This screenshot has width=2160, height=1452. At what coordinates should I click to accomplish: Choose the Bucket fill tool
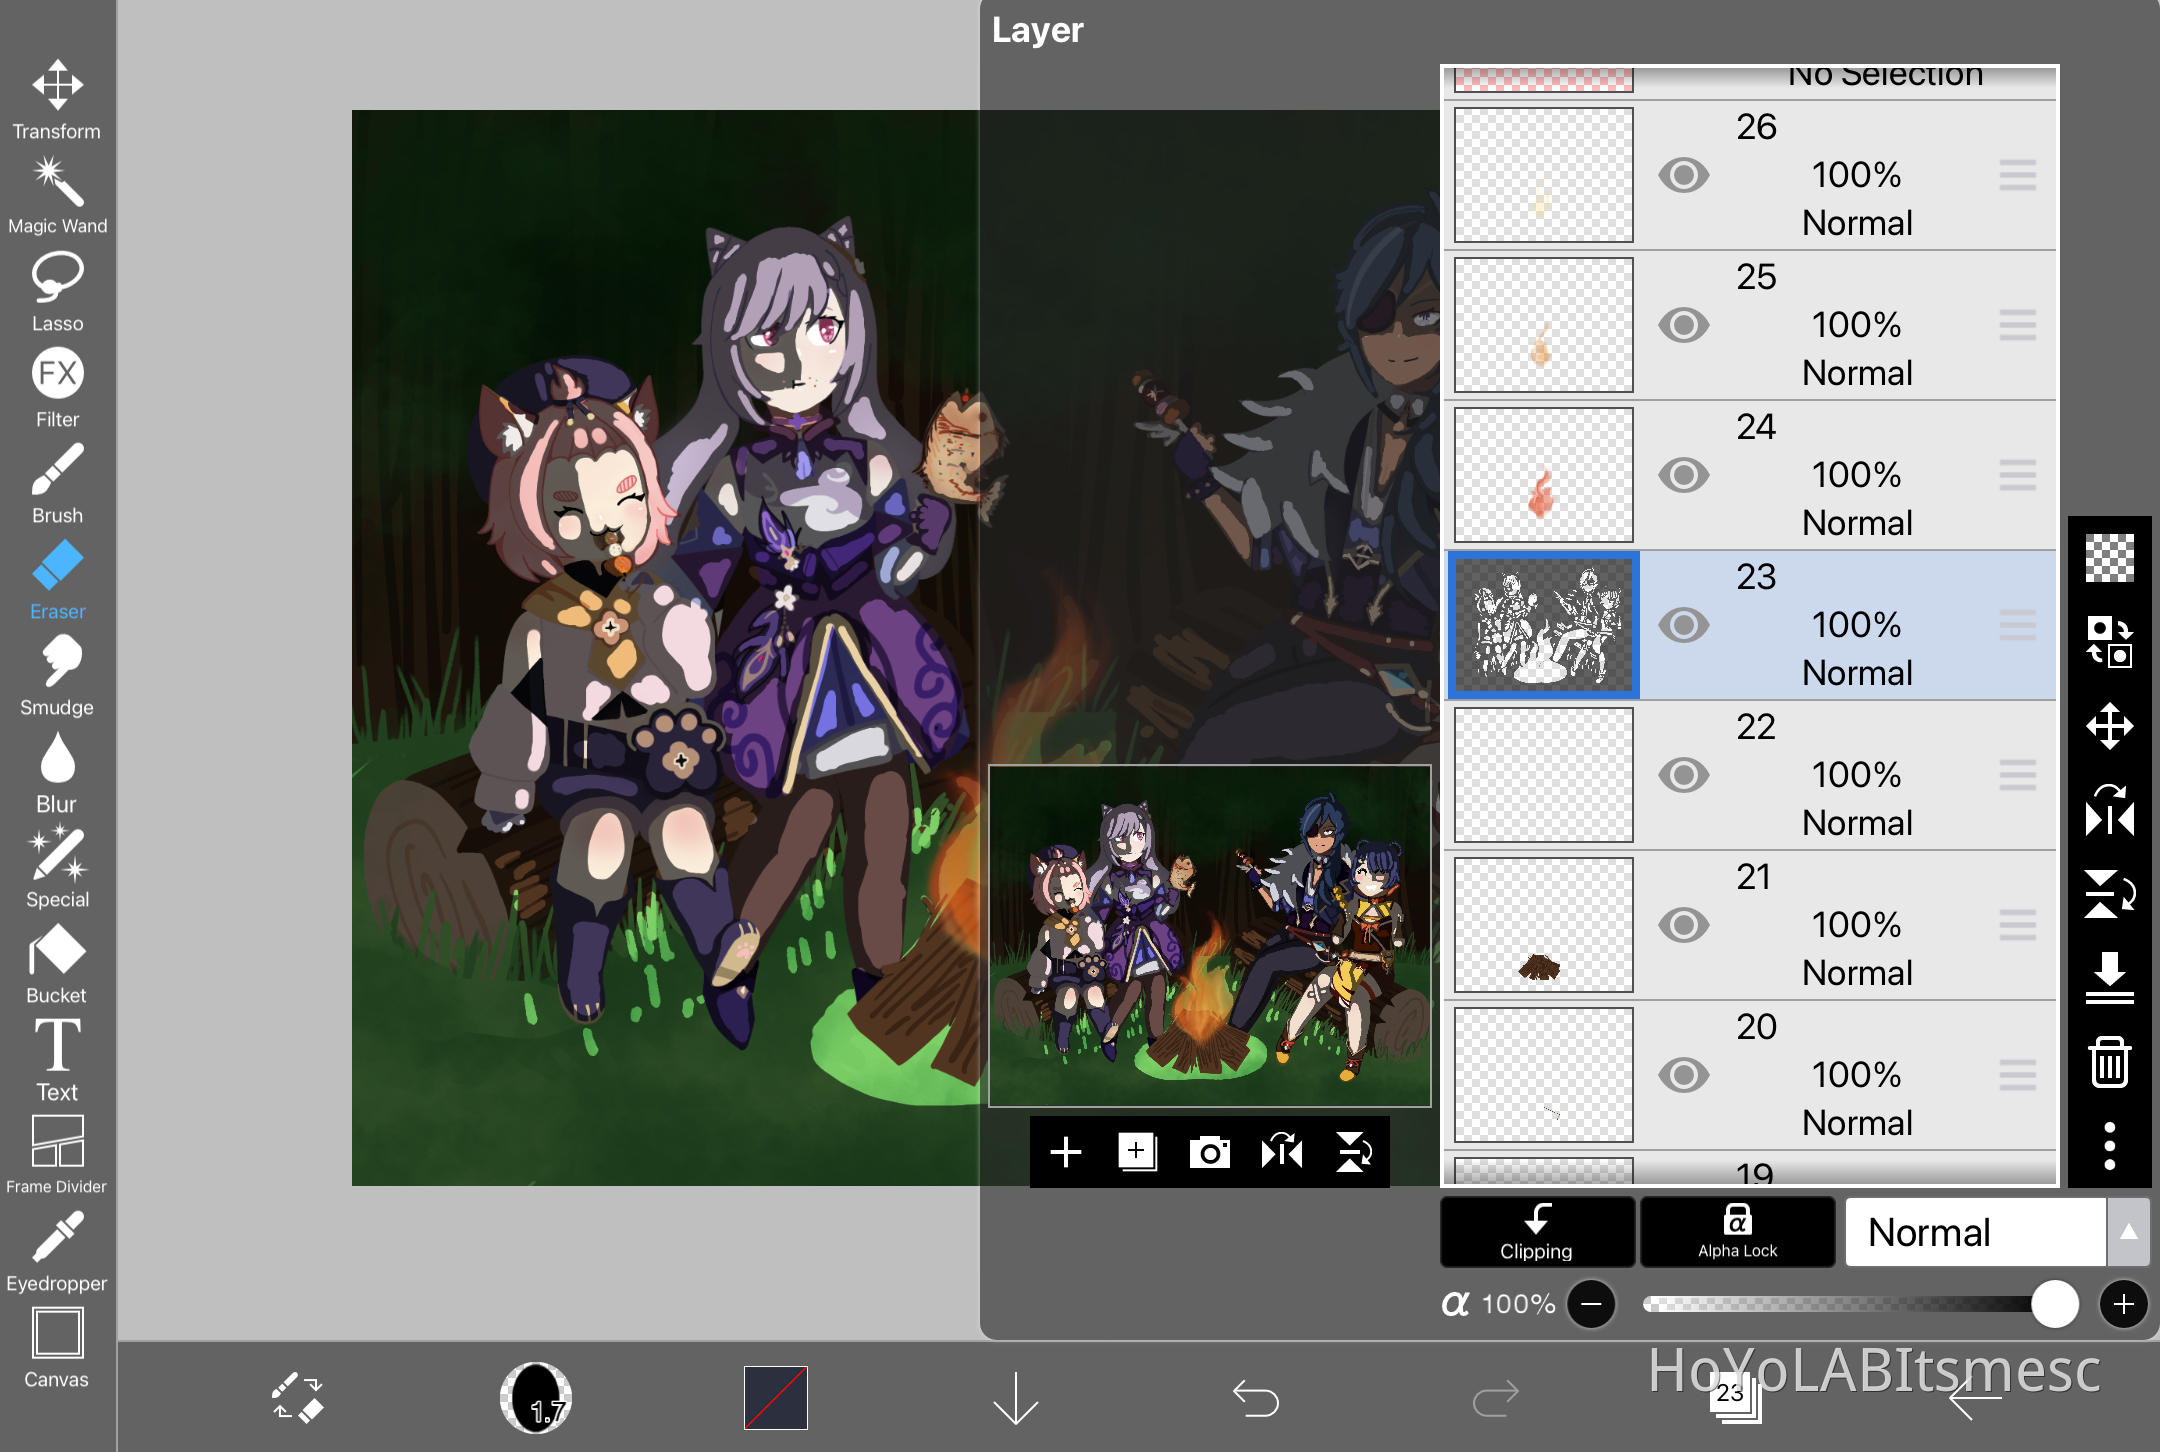click(57, 962)
